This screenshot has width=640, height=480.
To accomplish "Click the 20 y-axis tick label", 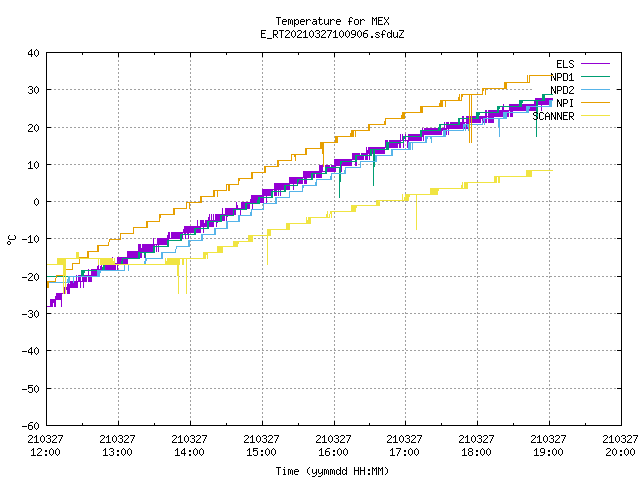I will point(33,128).
